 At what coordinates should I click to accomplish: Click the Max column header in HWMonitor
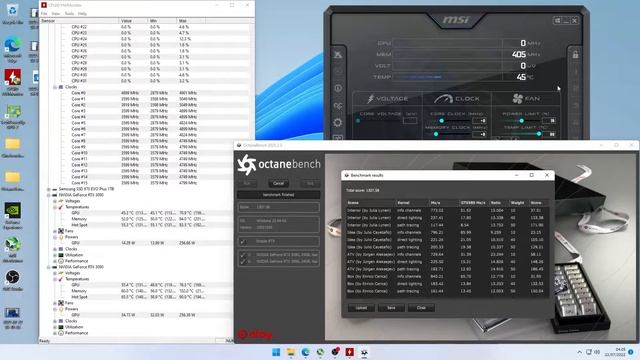[191, 20]
